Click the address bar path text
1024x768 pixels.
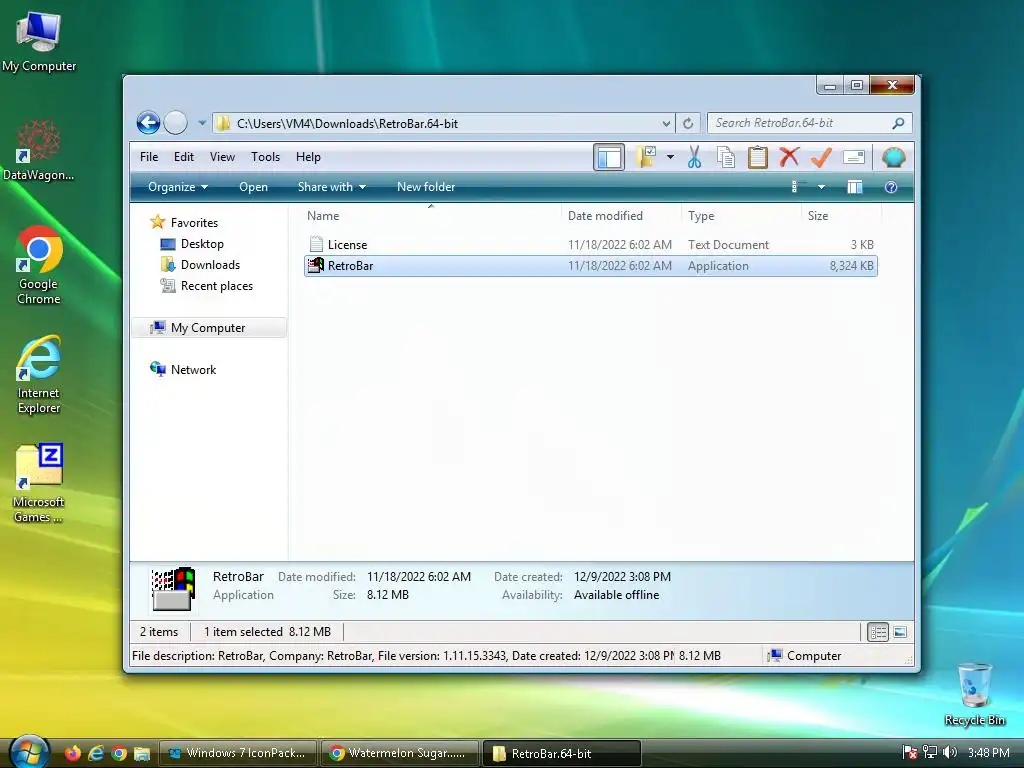[347, 123]
